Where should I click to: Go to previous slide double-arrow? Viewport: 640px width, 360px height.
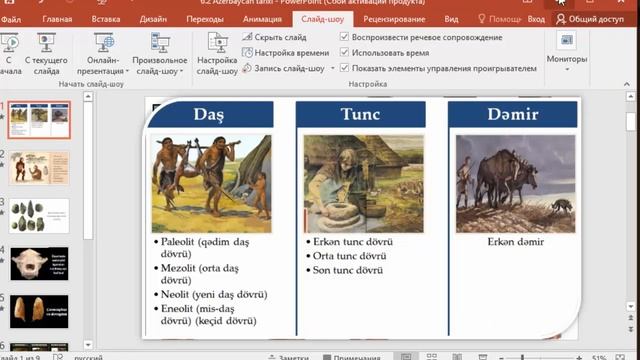tap(631, 318)
